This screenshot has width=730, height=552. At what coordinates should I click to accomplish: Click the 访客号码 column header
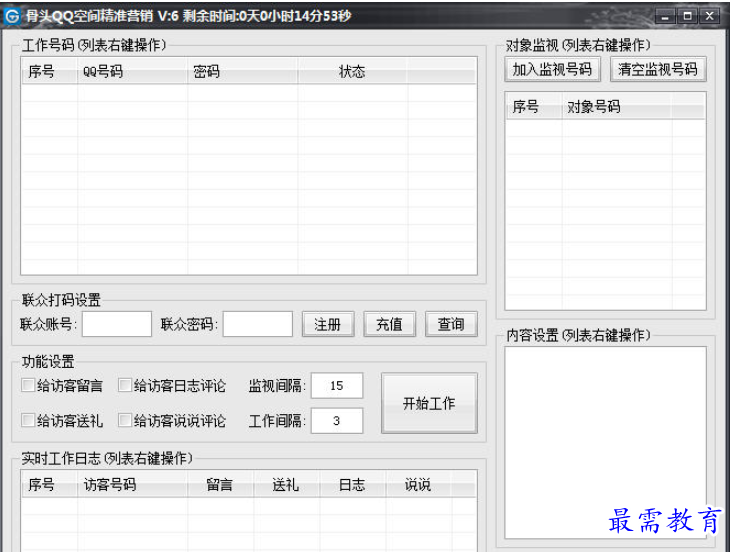(x=133, y=485)
